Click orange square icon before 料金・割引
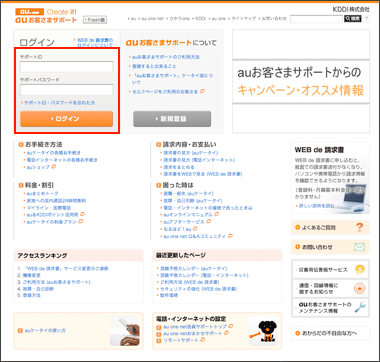The height and width of the screenshot is (362, 380). tap(21, 185)
